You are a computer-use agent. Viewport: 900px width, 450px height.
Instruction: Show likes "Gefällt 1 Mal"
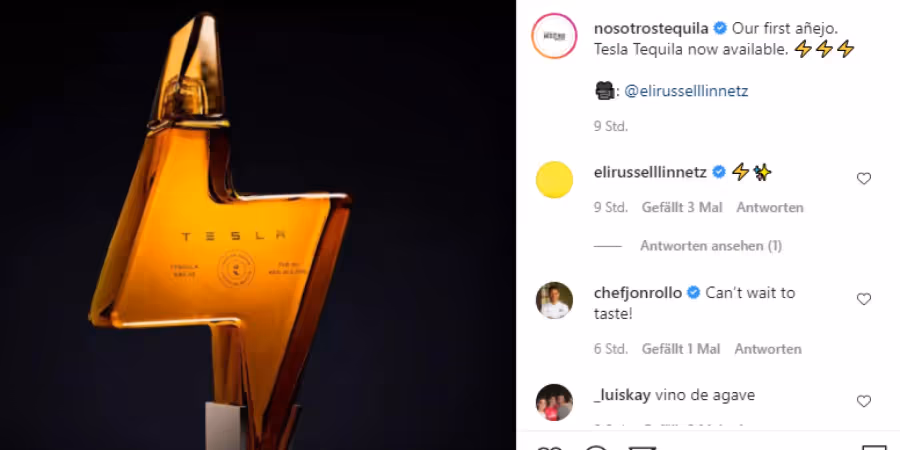point(681,349)
